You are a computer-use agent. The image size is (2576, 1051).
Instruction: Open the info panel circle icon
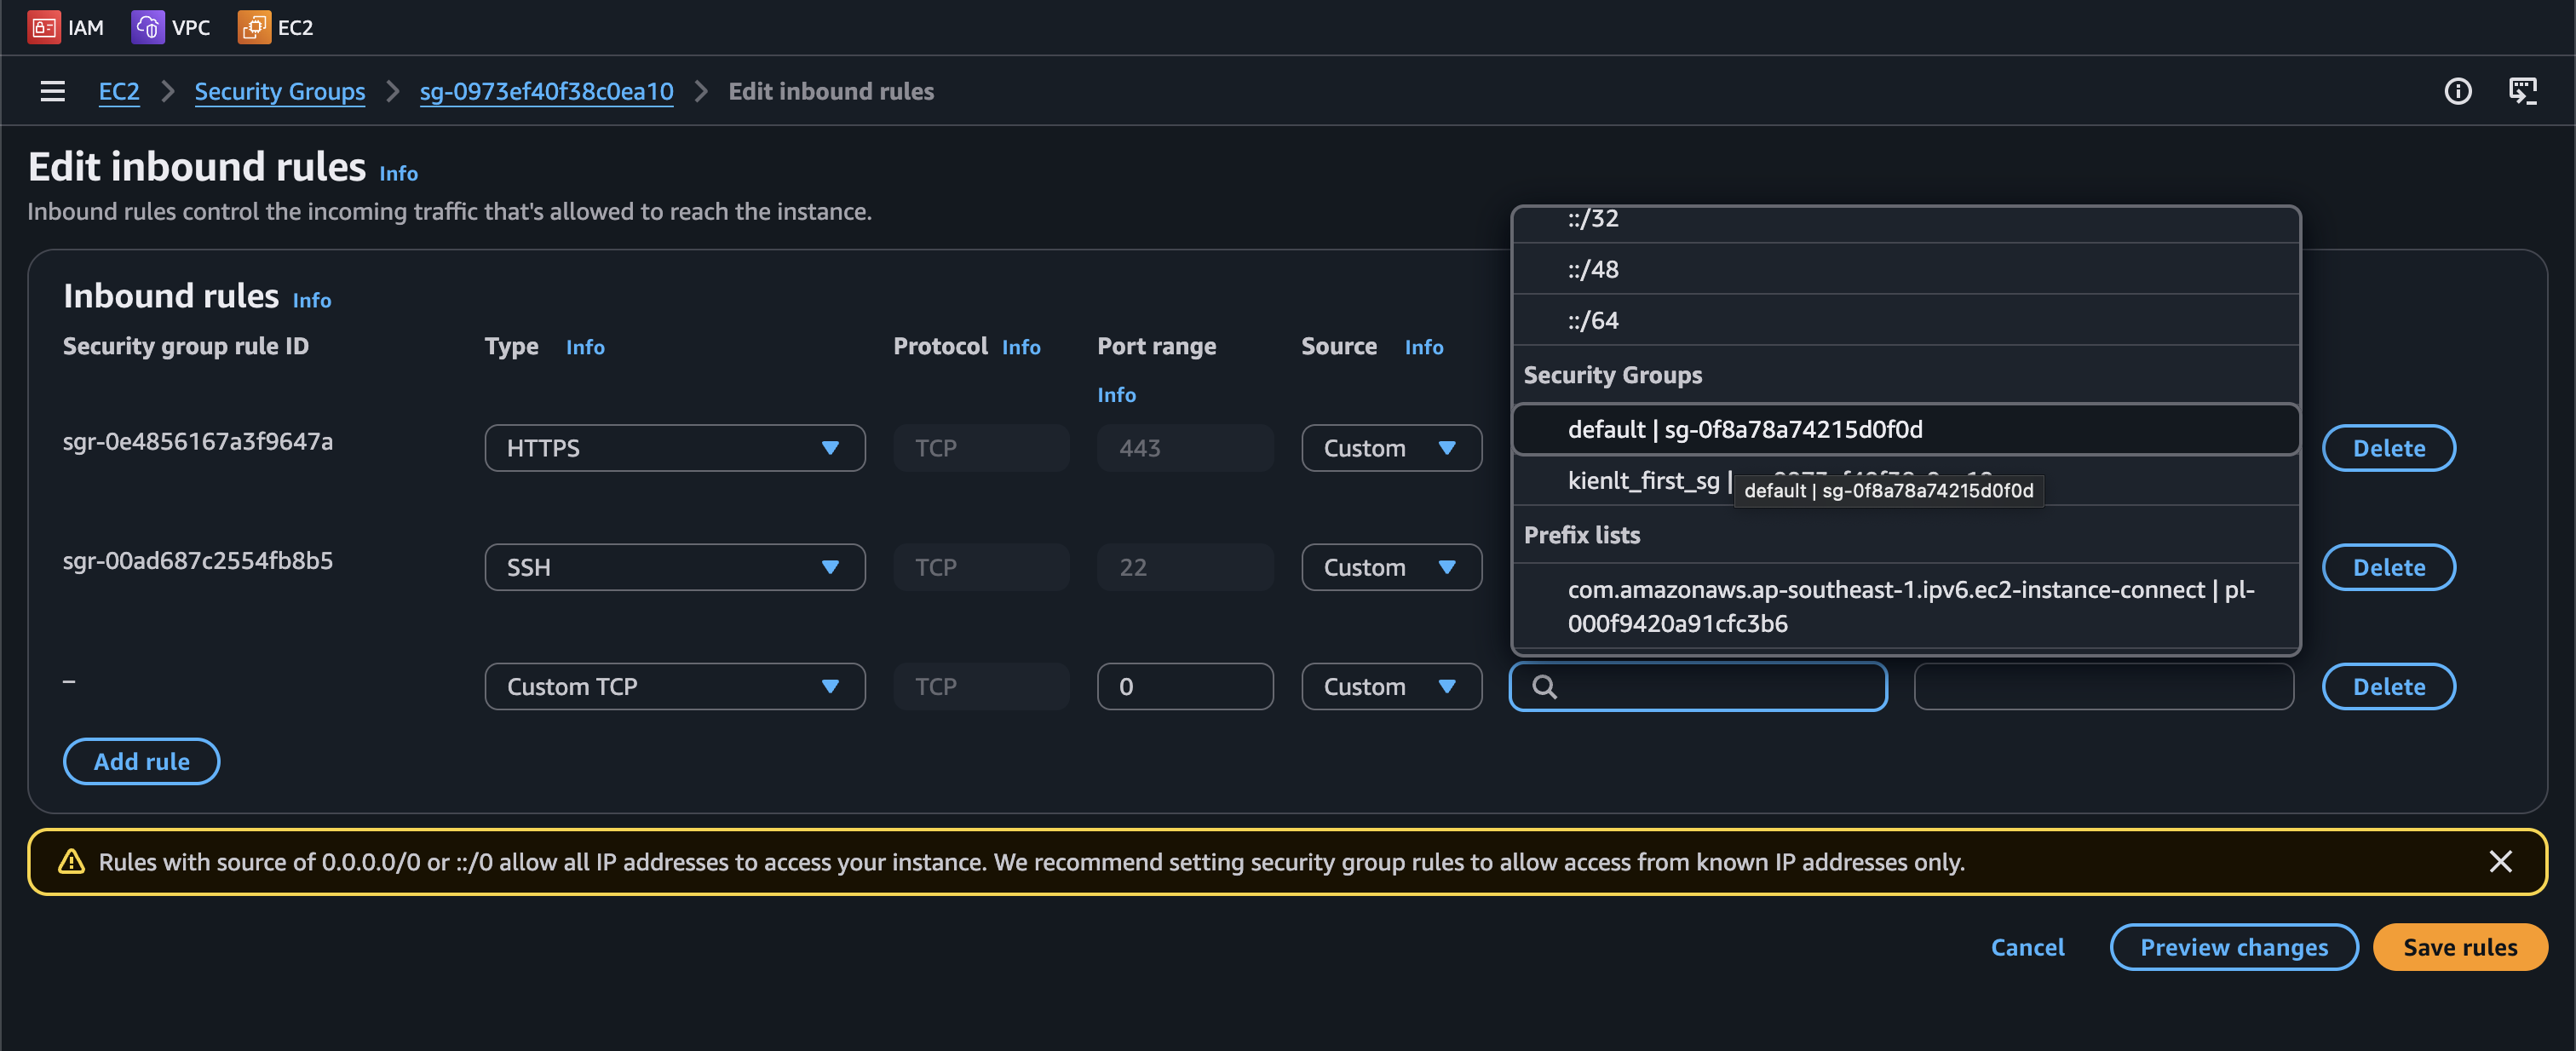[2457, 91]
